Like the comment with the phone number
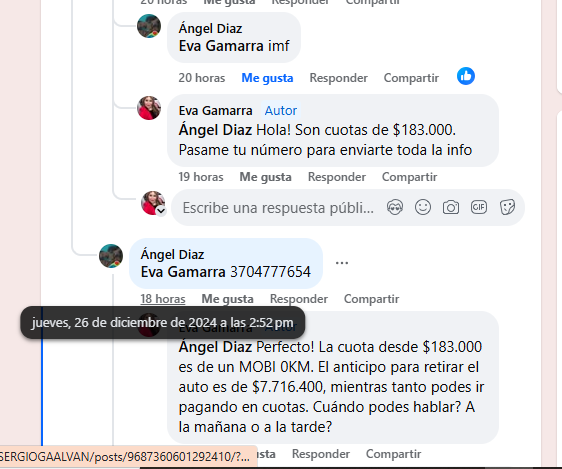Image resolution: width=562 pixels, height=469 pixels. coord(228,299)
